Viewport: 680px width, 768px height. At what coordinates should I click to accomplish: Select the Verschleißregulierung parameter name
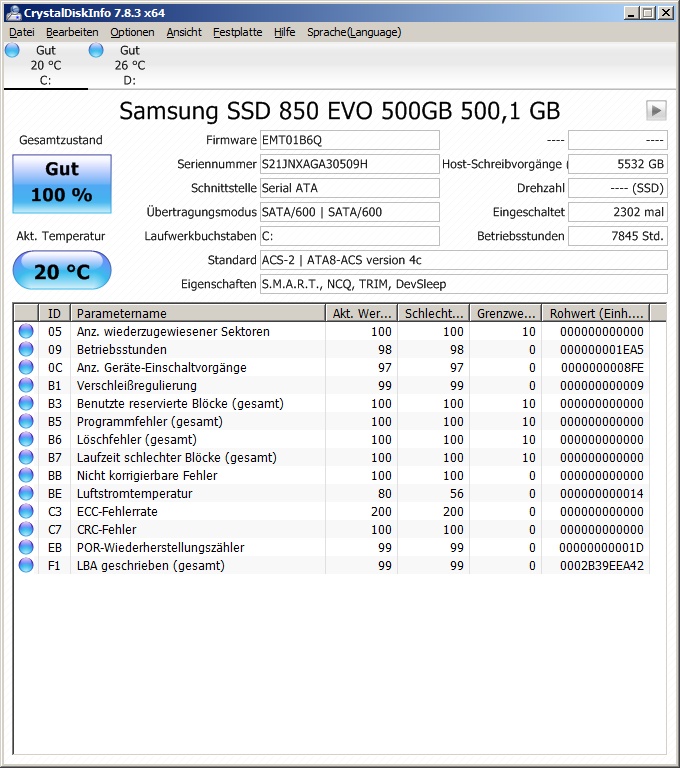click(137, 386)
